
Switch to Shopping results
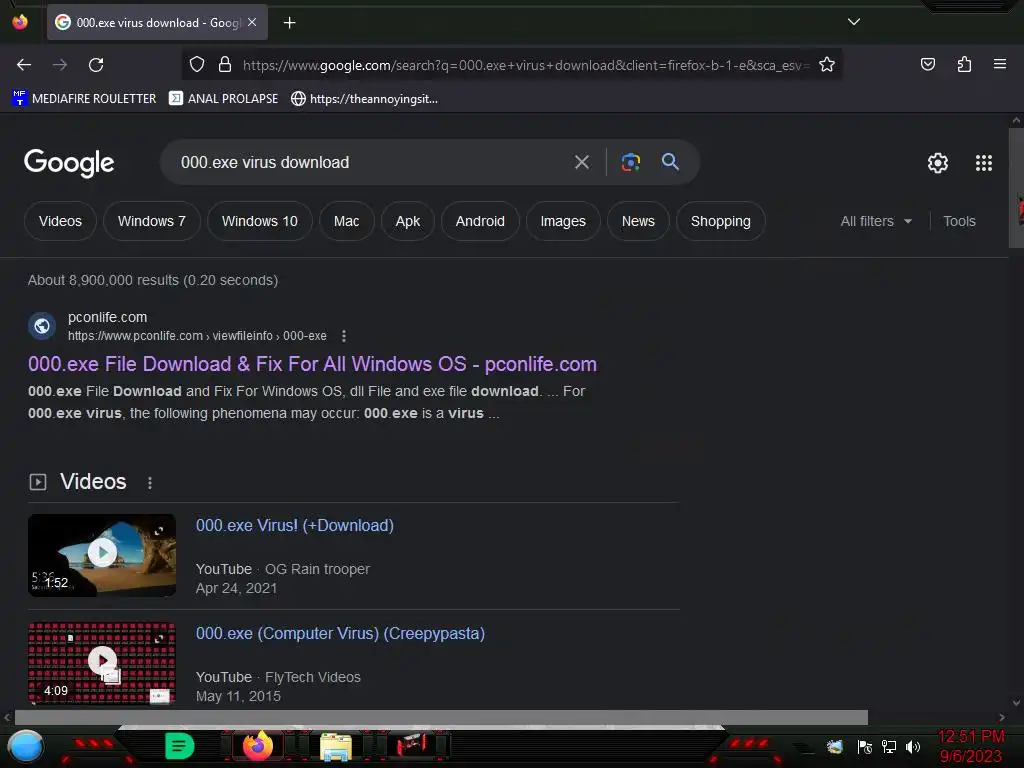point(720,221)
